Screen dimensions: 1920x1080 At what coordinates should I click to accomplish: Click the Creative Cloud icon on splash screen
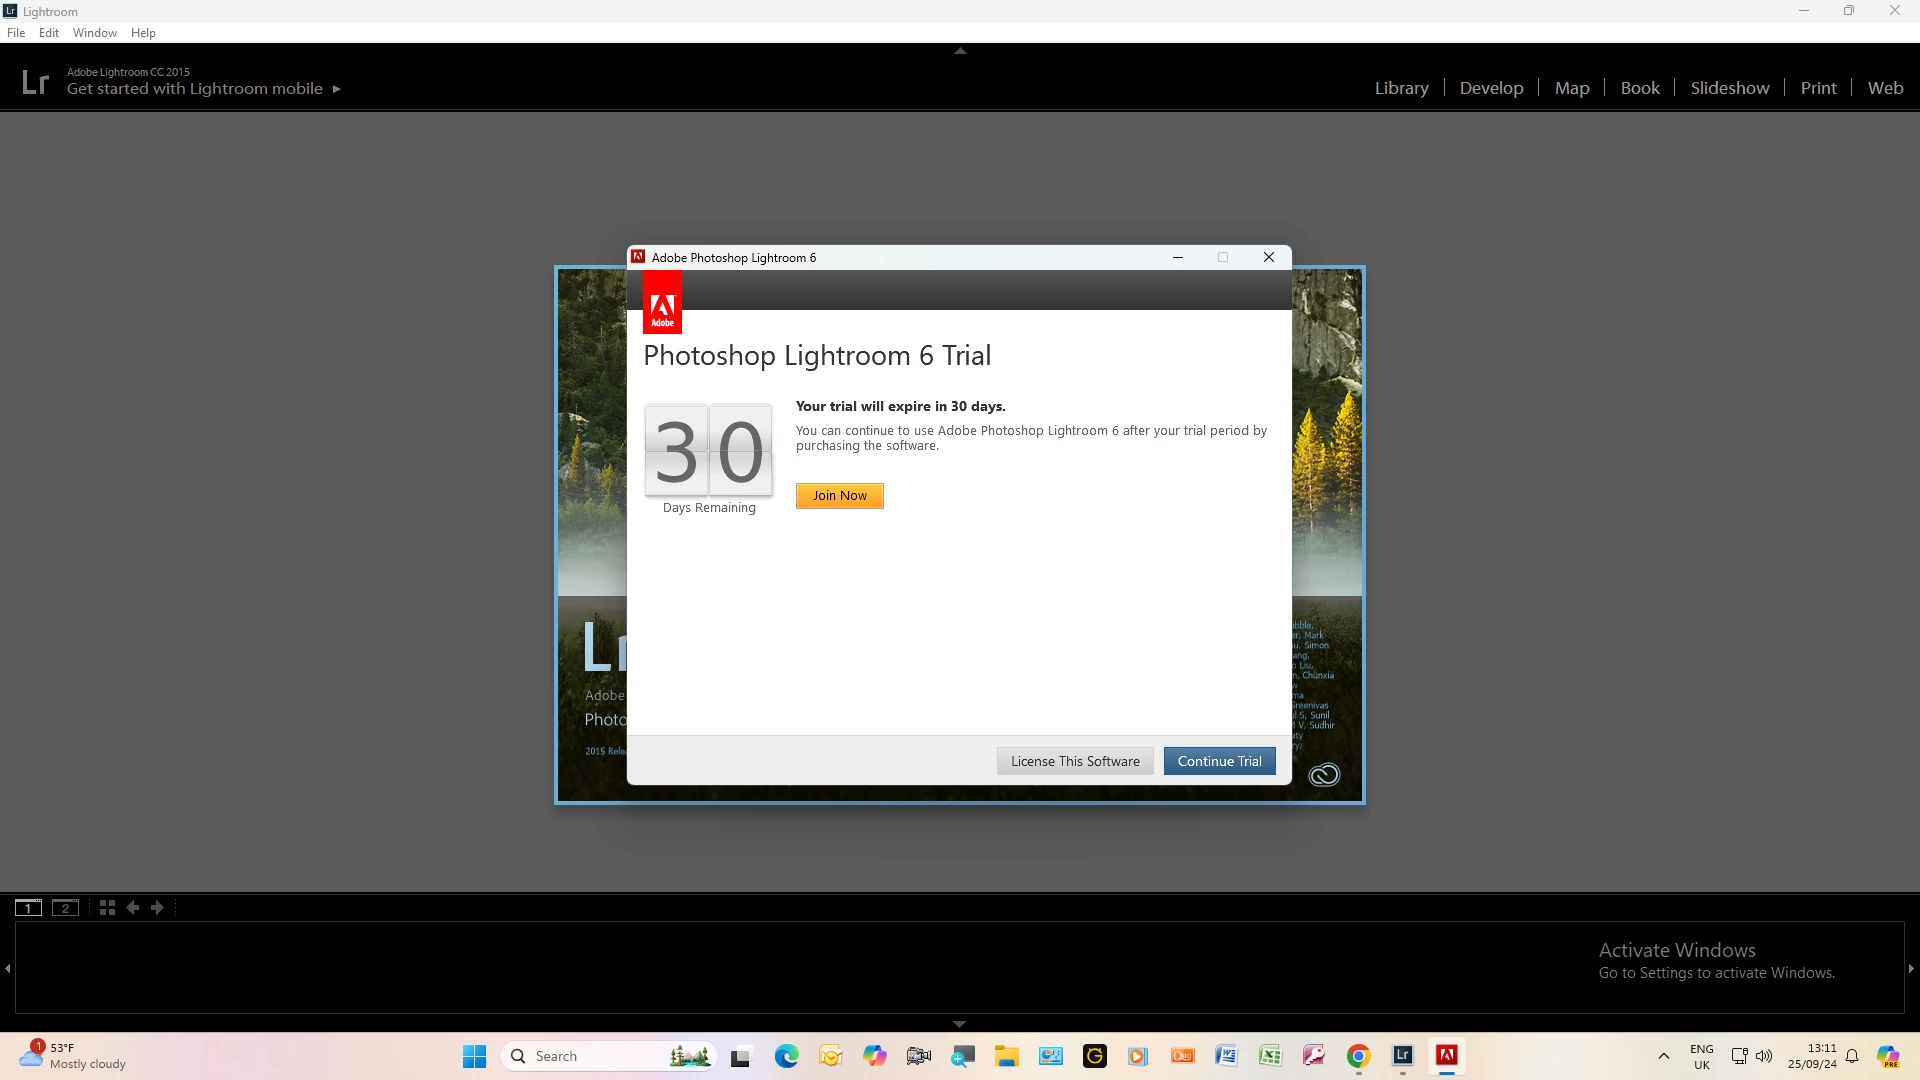1324,775
